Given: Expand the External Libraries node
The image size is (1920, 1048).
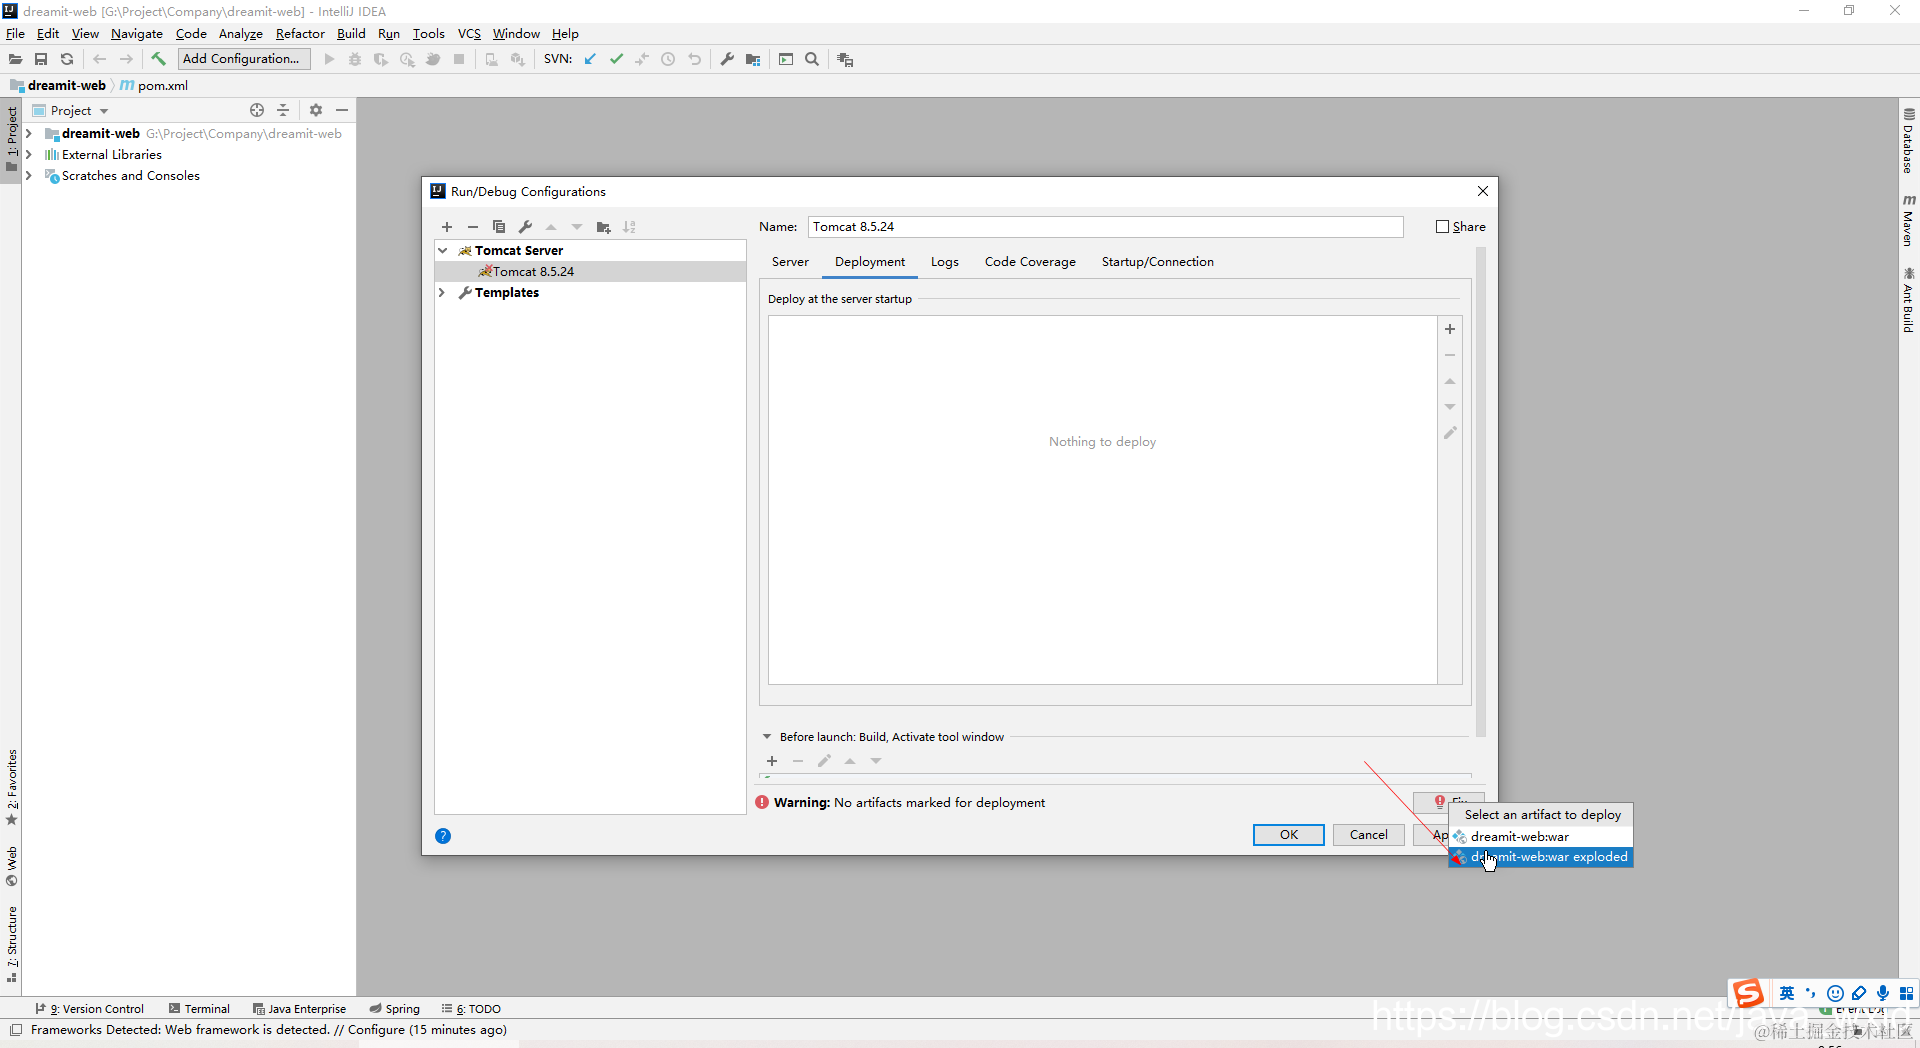Looking at the screenshot, I should (x=29, y=154).
